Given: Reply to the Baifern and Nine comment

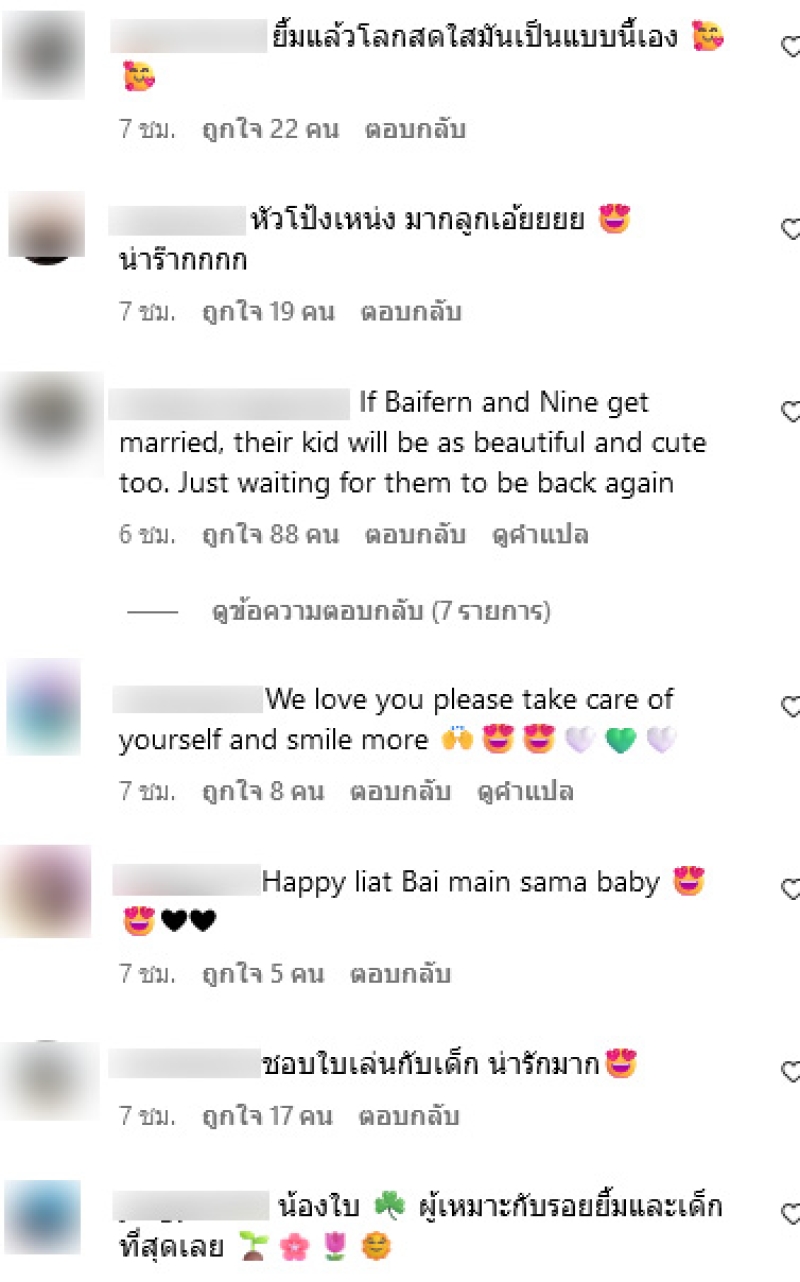Looking at the screenshot, I should point(415,534).
